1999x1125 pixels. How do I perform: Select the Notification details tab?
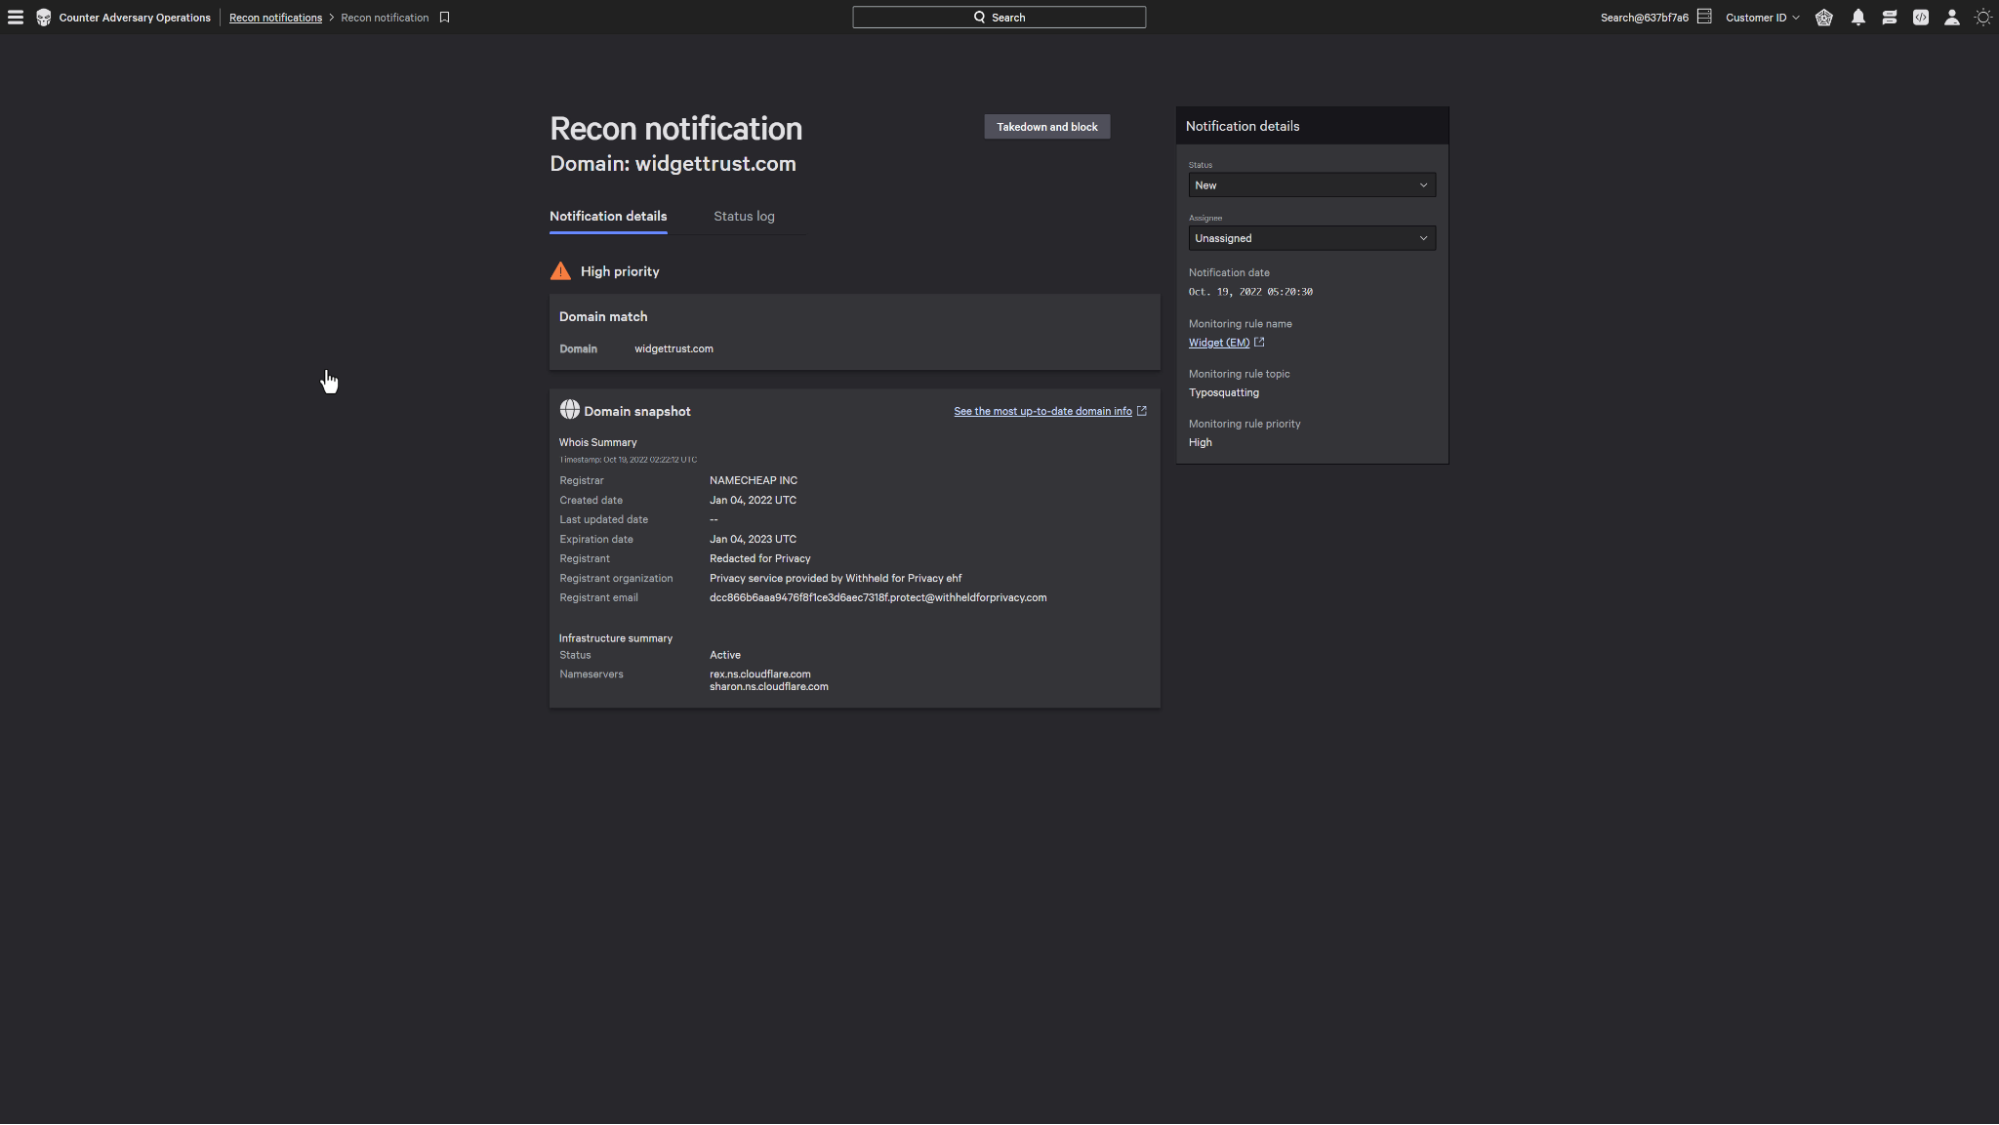pos(608,216)
